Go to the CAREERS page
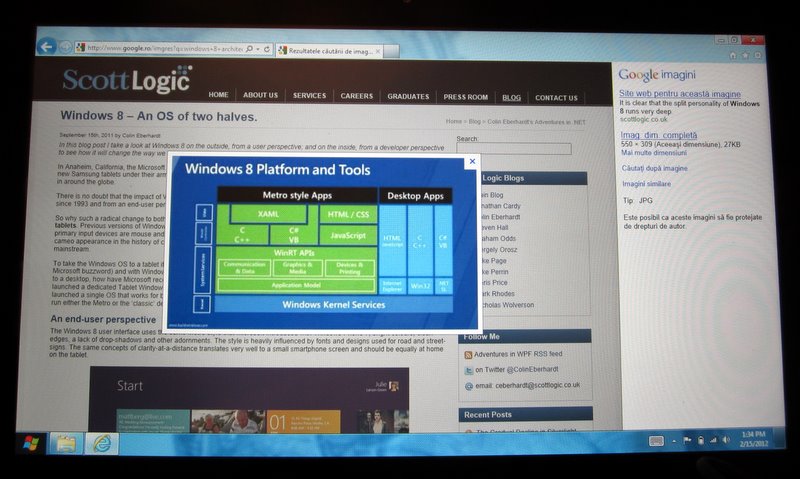Image resolution: width=800 pixels, height=479 pixels. [x=357, y=96]
